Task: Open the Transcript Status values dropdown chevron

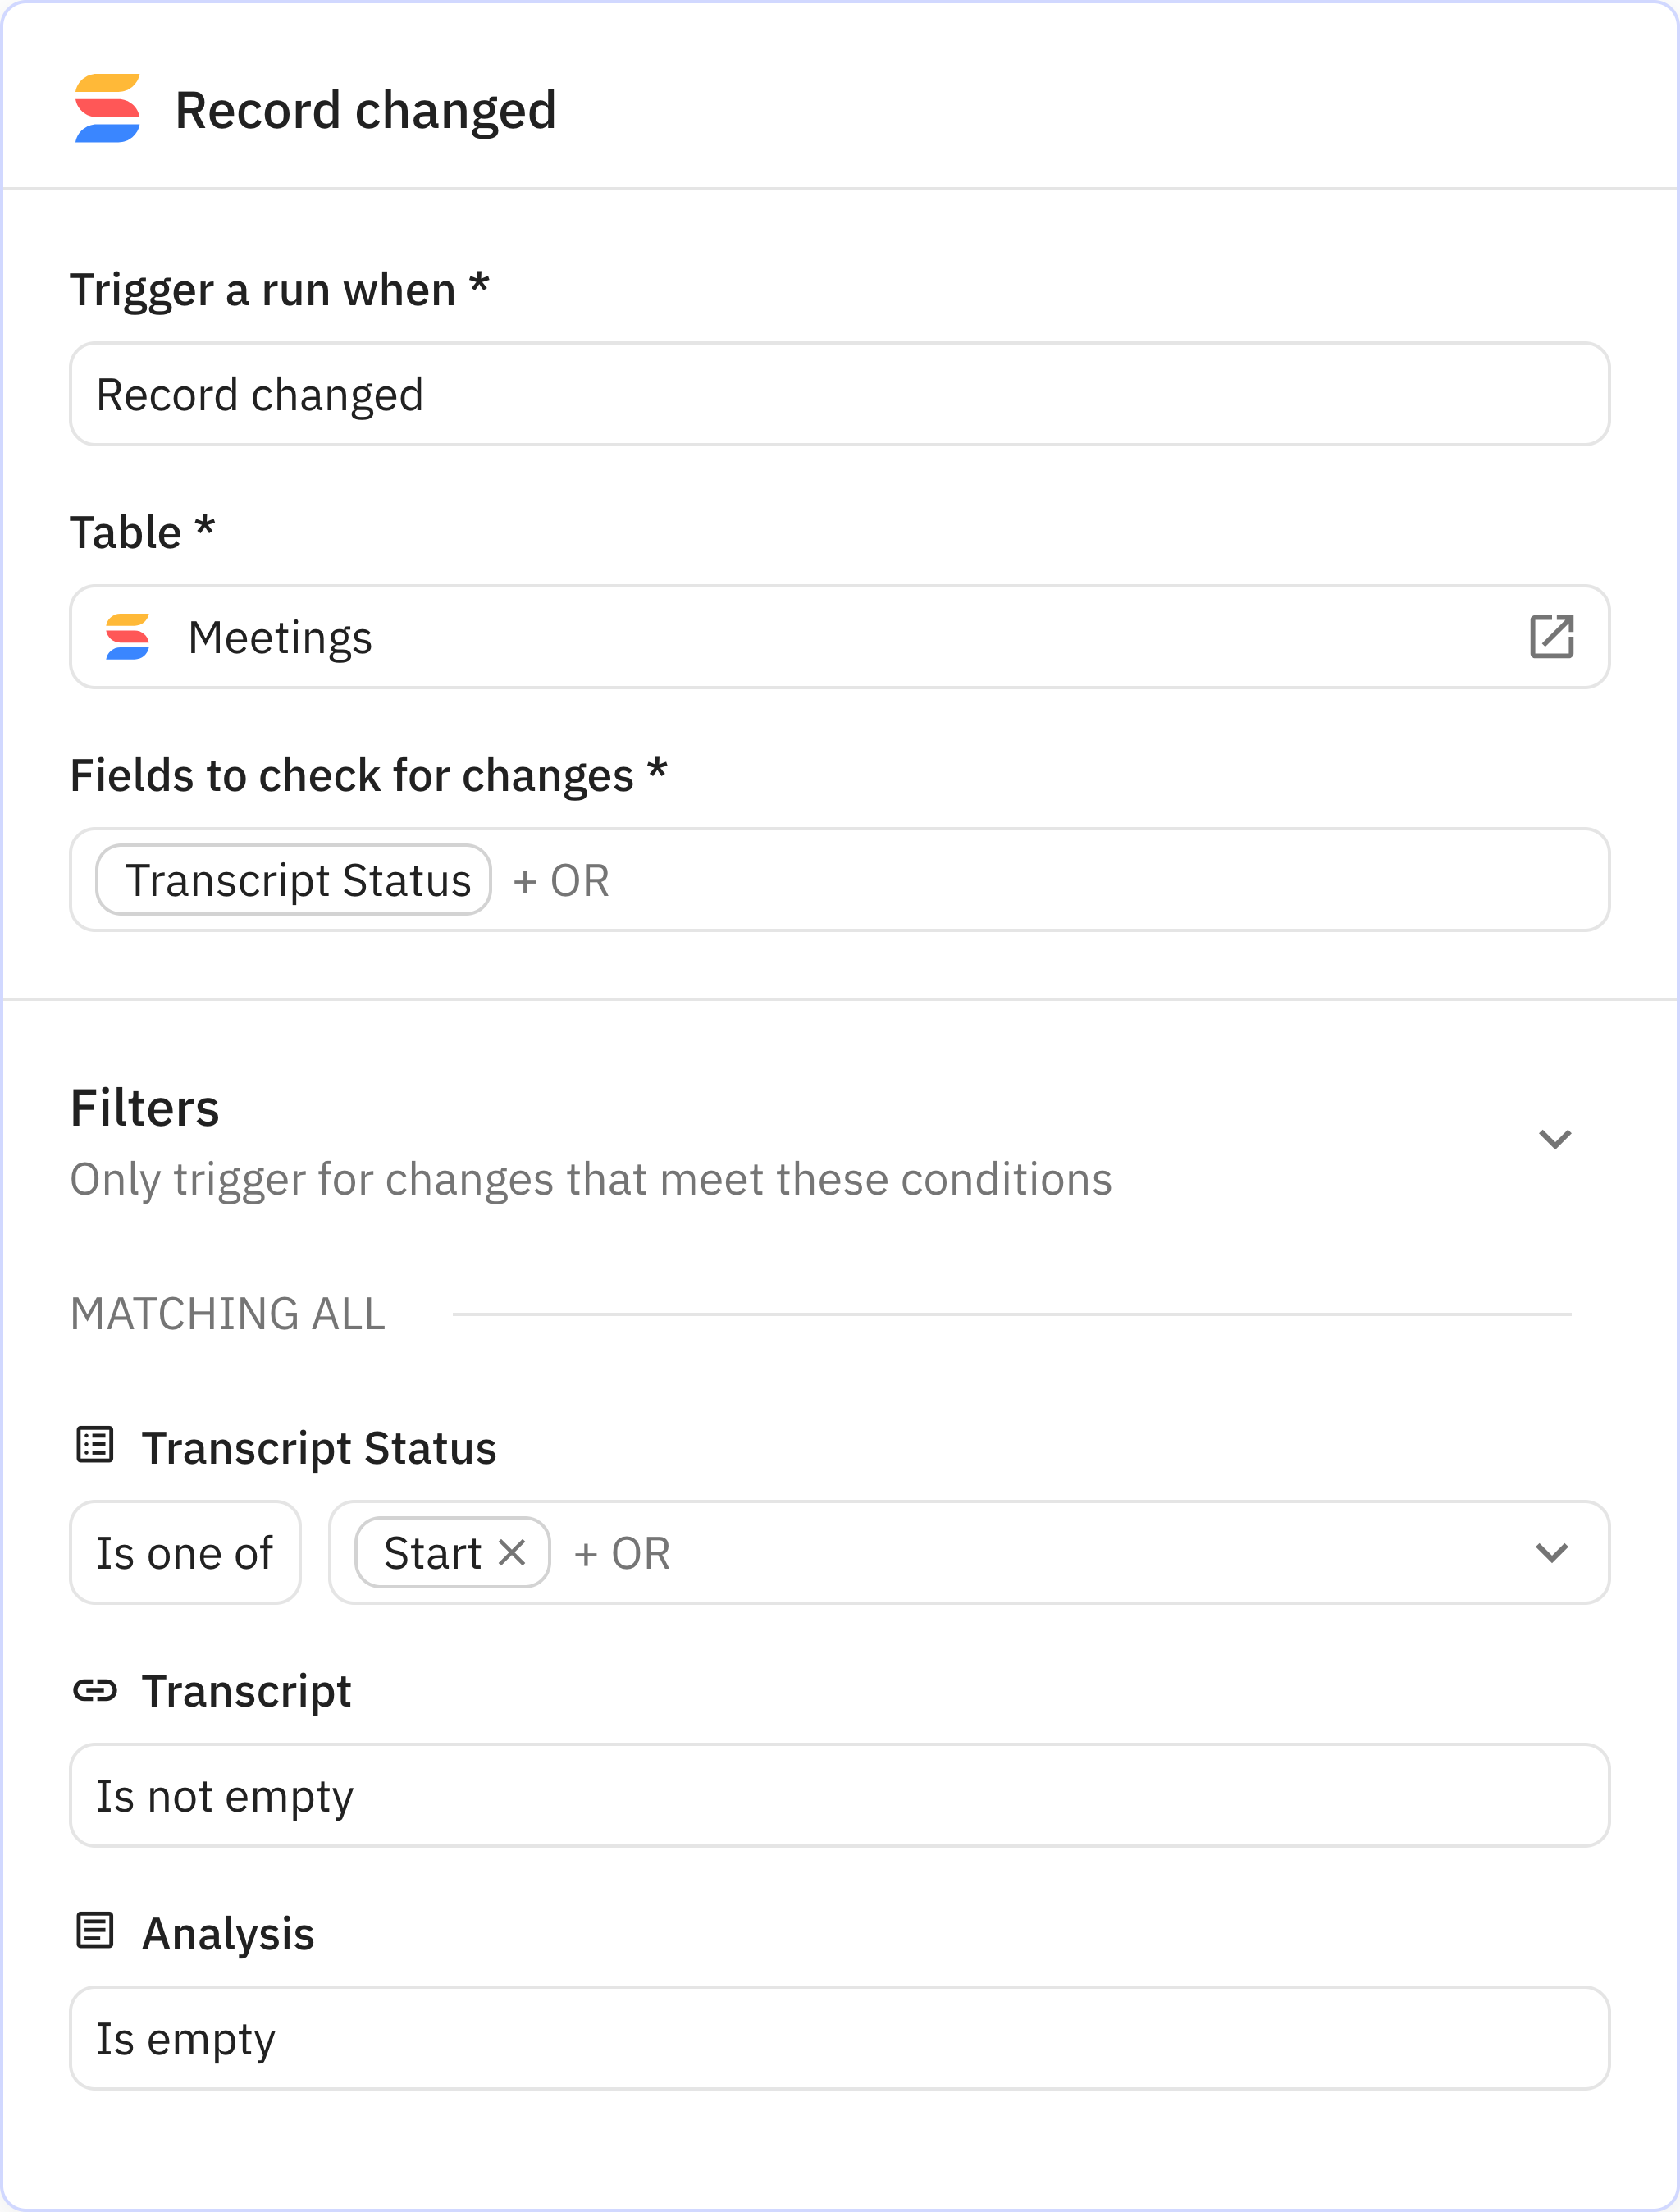Action: point(1551,1552)
